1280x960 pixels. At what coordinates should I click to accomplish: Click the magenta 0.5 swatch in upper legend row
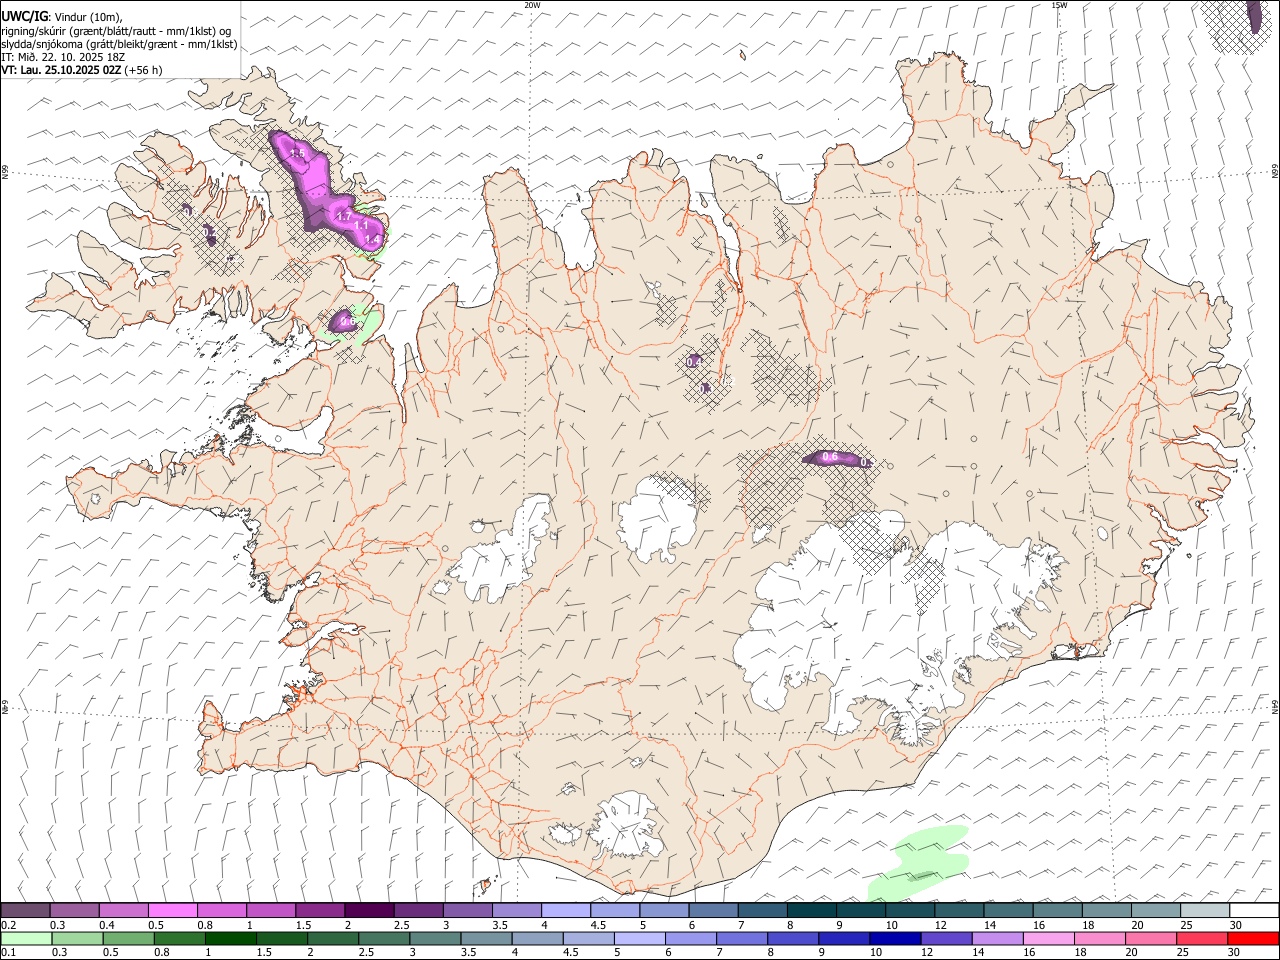(x=172, y=911)
